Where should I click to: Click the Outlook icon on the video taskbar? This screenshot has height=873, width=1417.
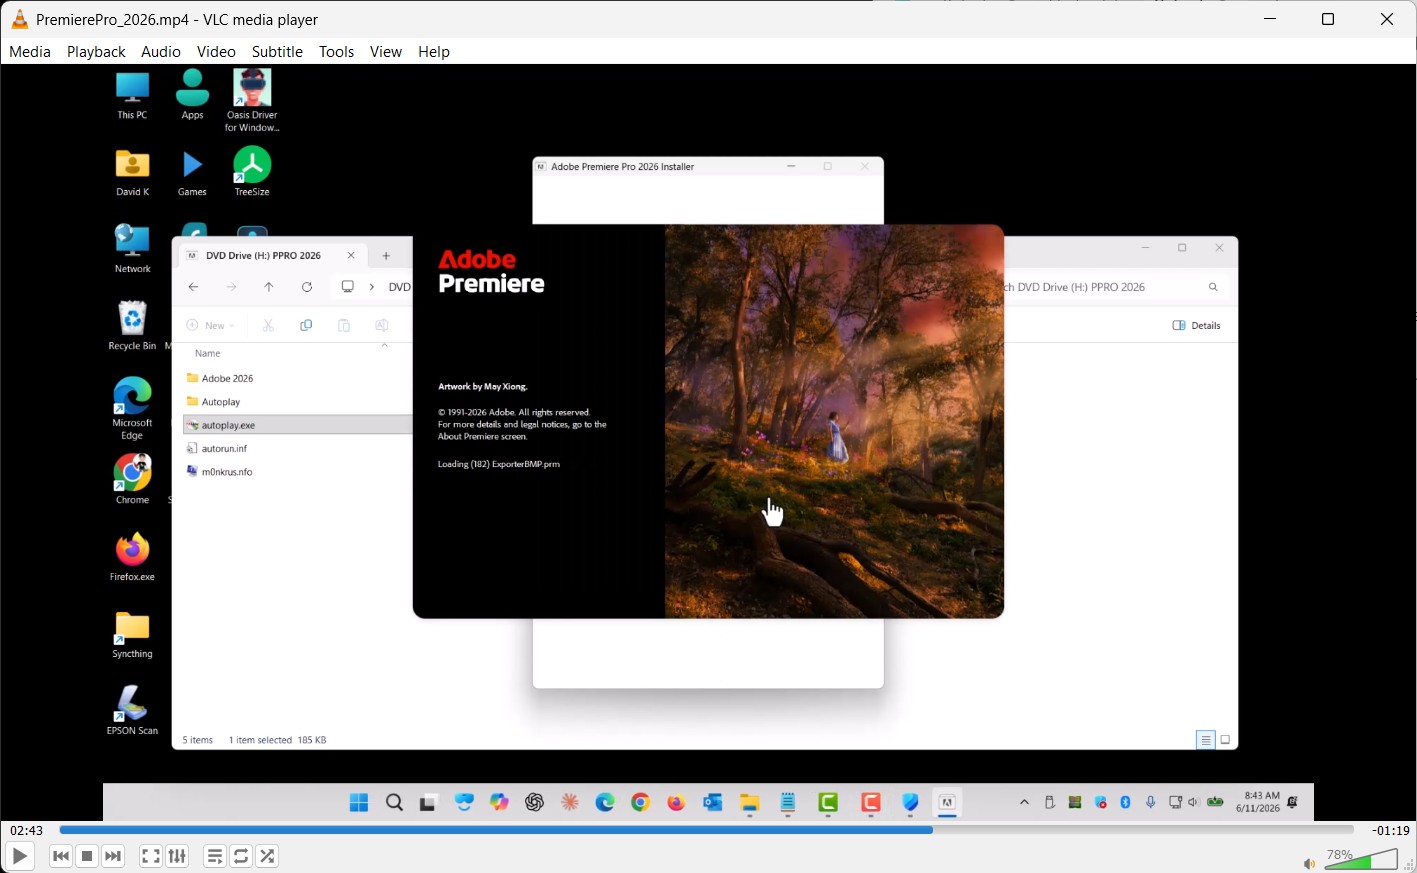(712, 802)
